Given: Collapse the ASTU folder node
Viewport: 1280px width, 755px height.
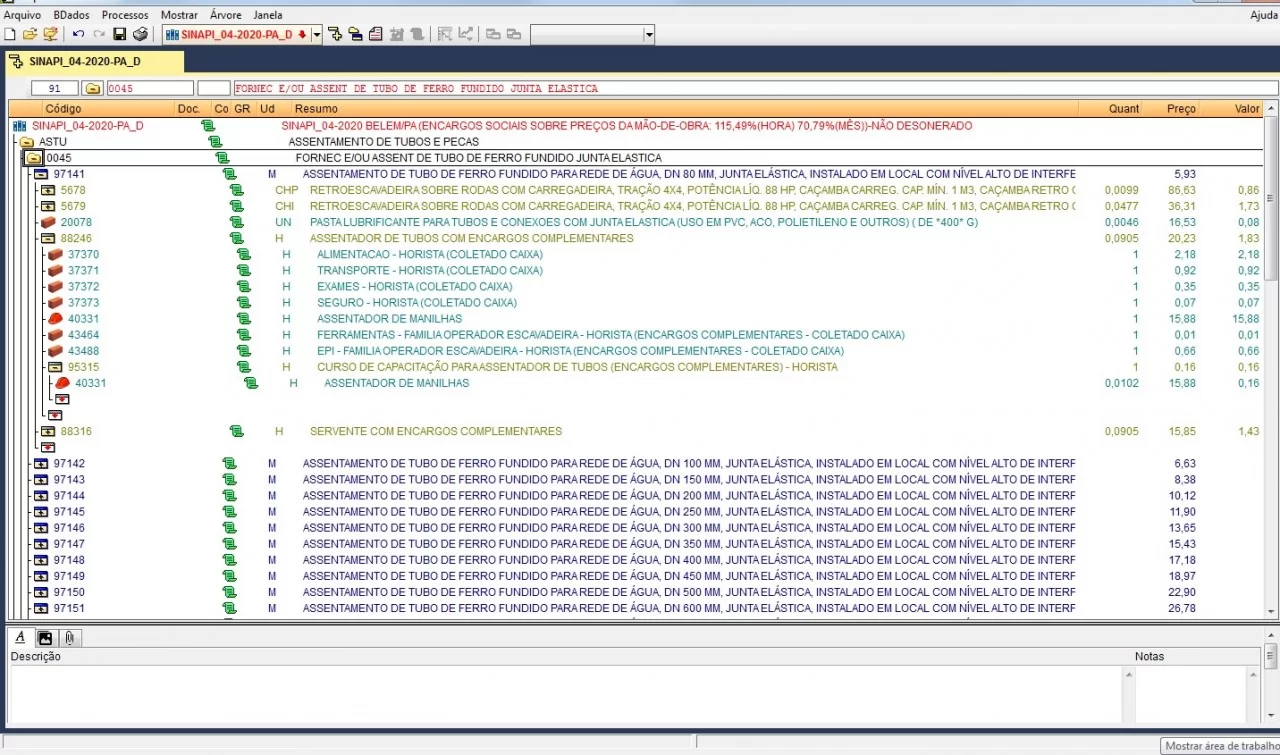Looking at the screenshot, I should 27,142.
